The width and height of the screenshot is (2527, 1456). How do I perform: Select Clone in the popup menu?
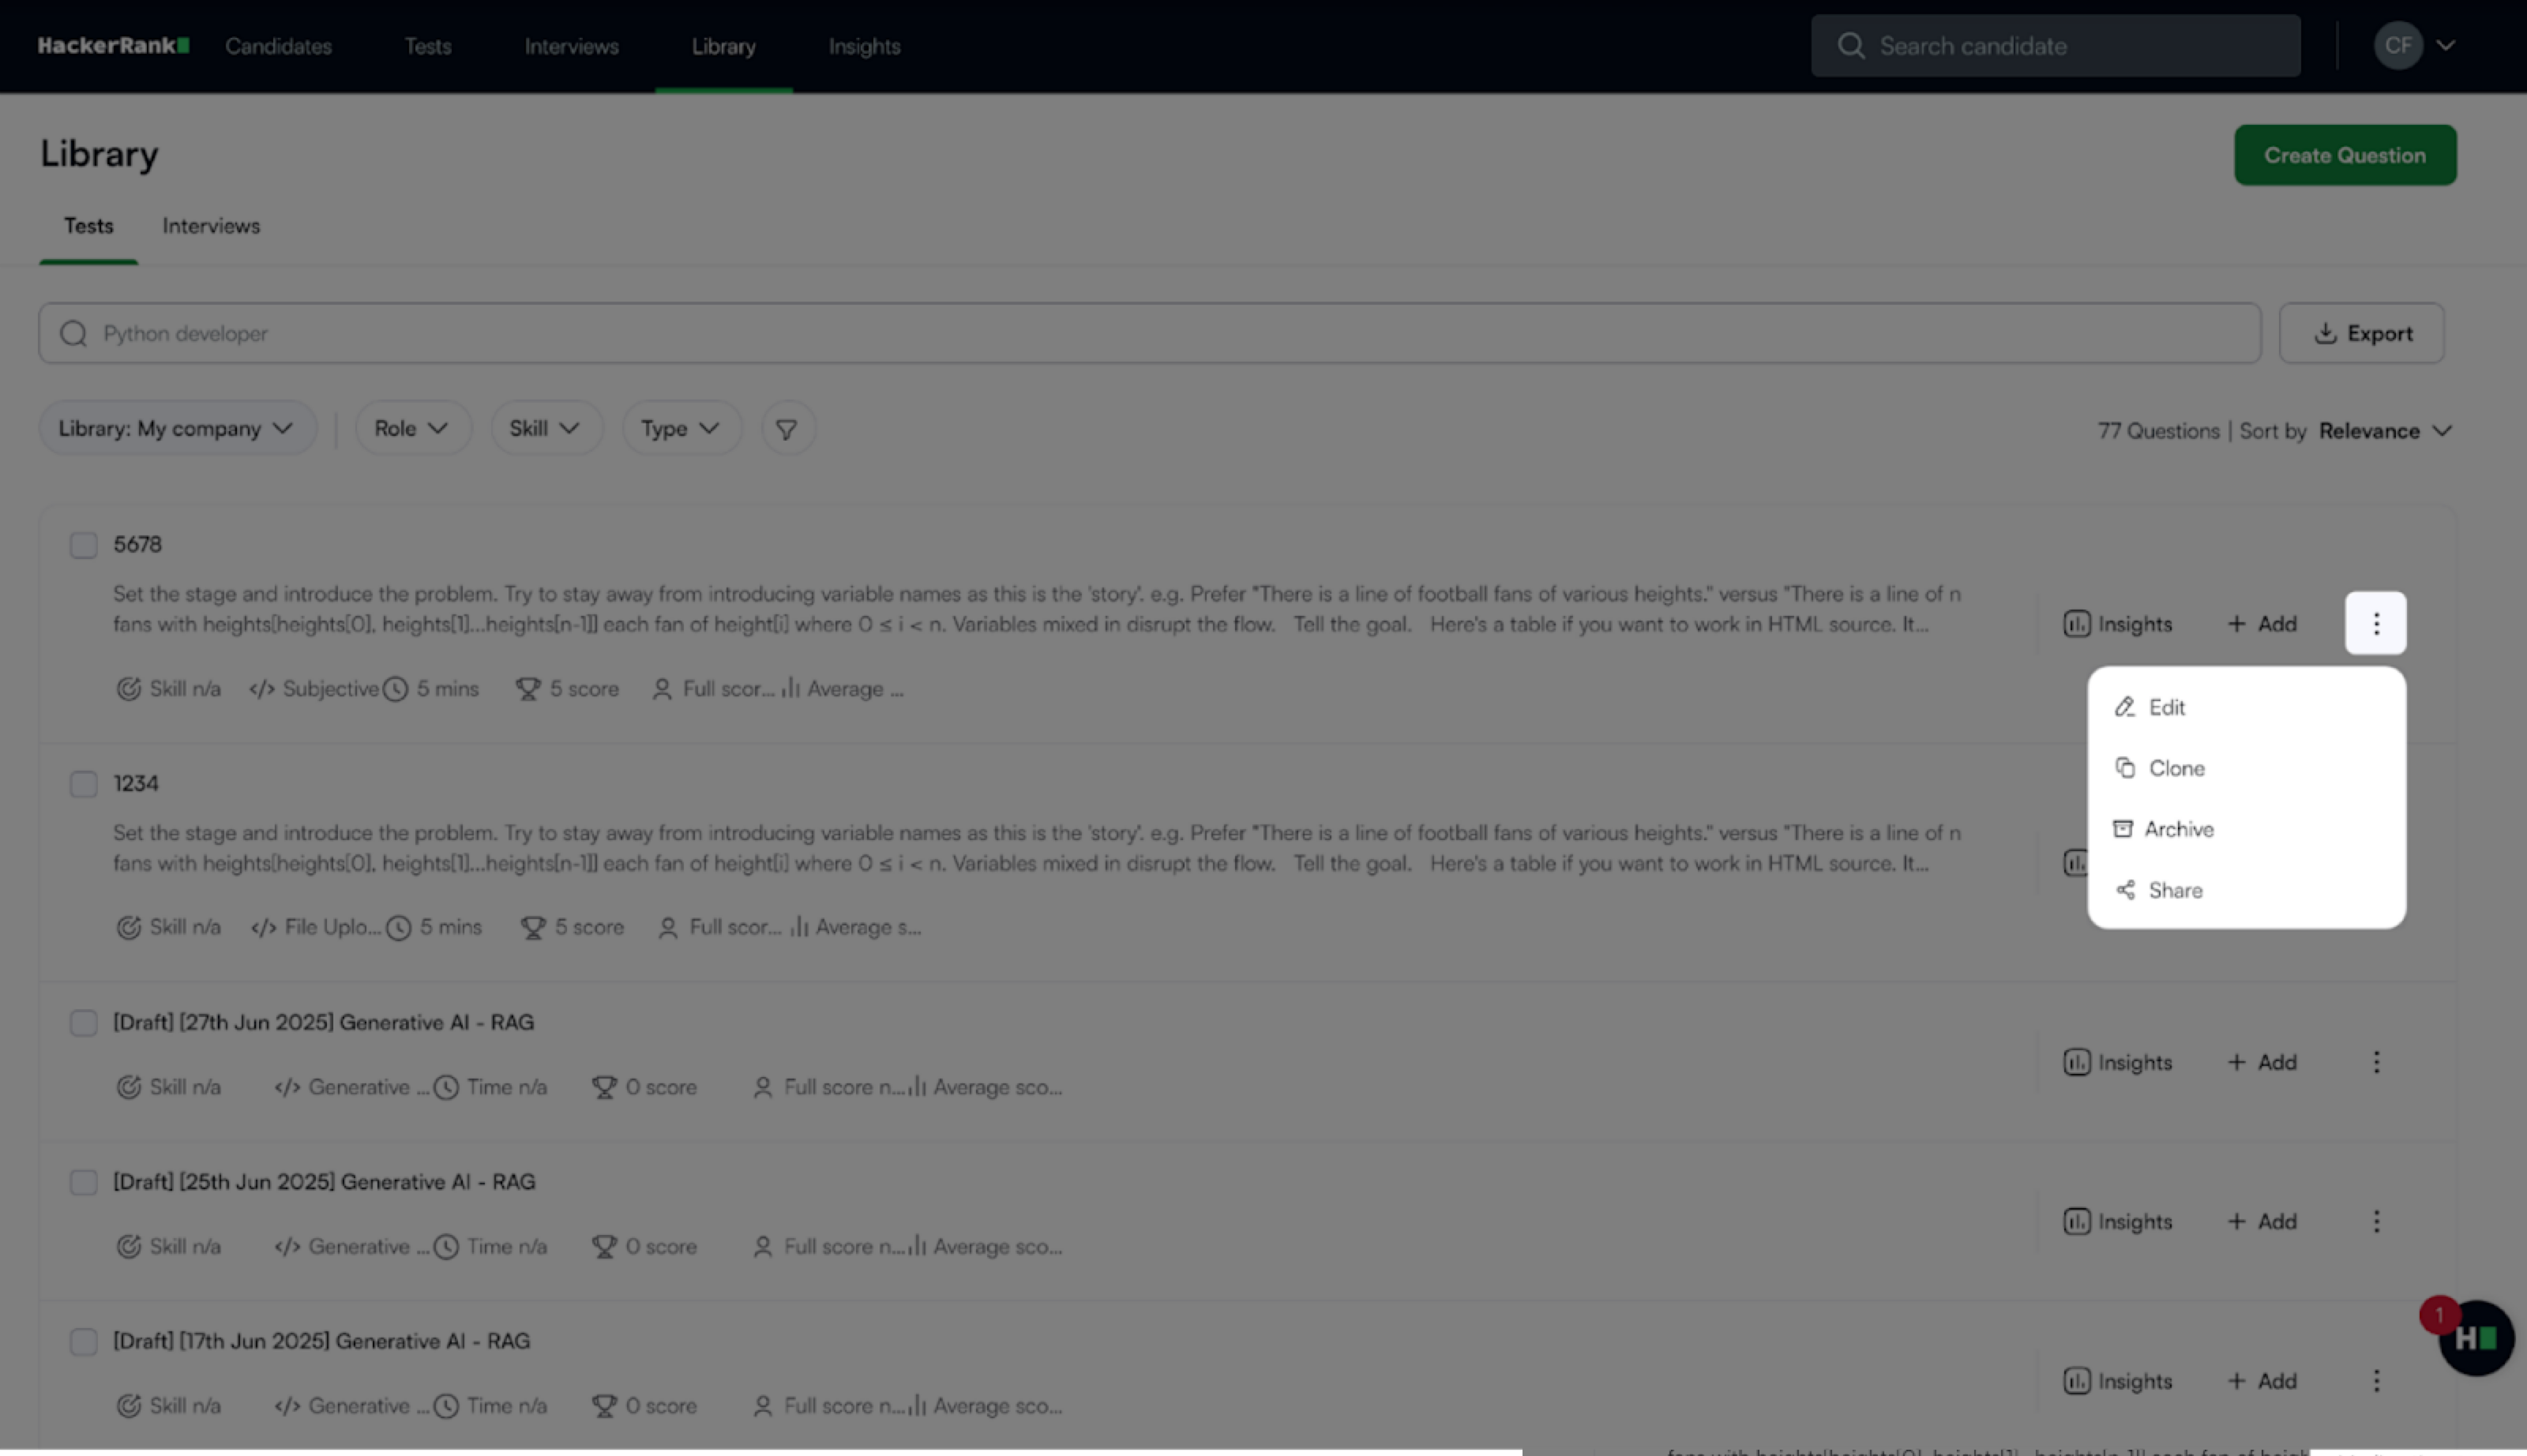coord(2175,768)
